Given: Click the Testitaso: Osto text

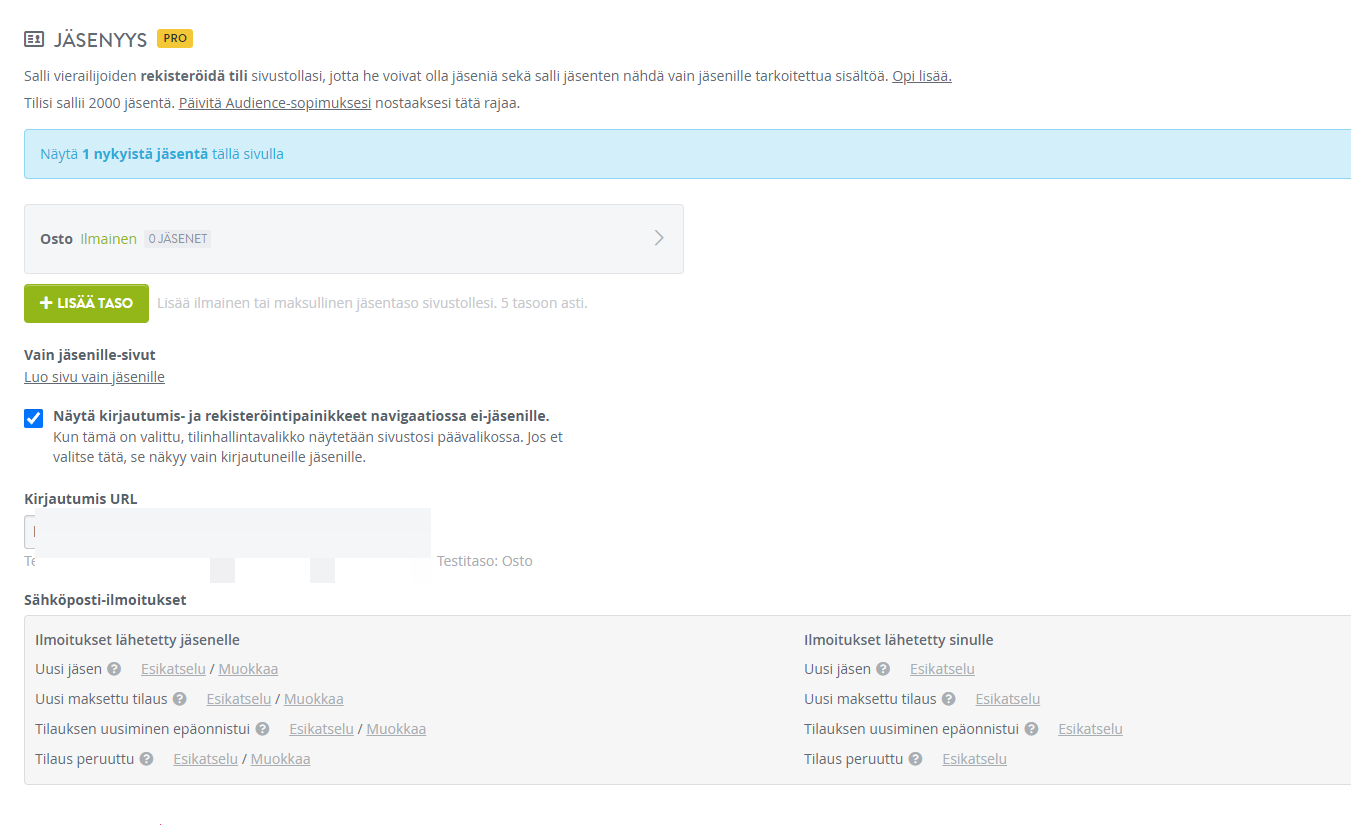Looking at the screenshot, I should [x=485, y=561].
